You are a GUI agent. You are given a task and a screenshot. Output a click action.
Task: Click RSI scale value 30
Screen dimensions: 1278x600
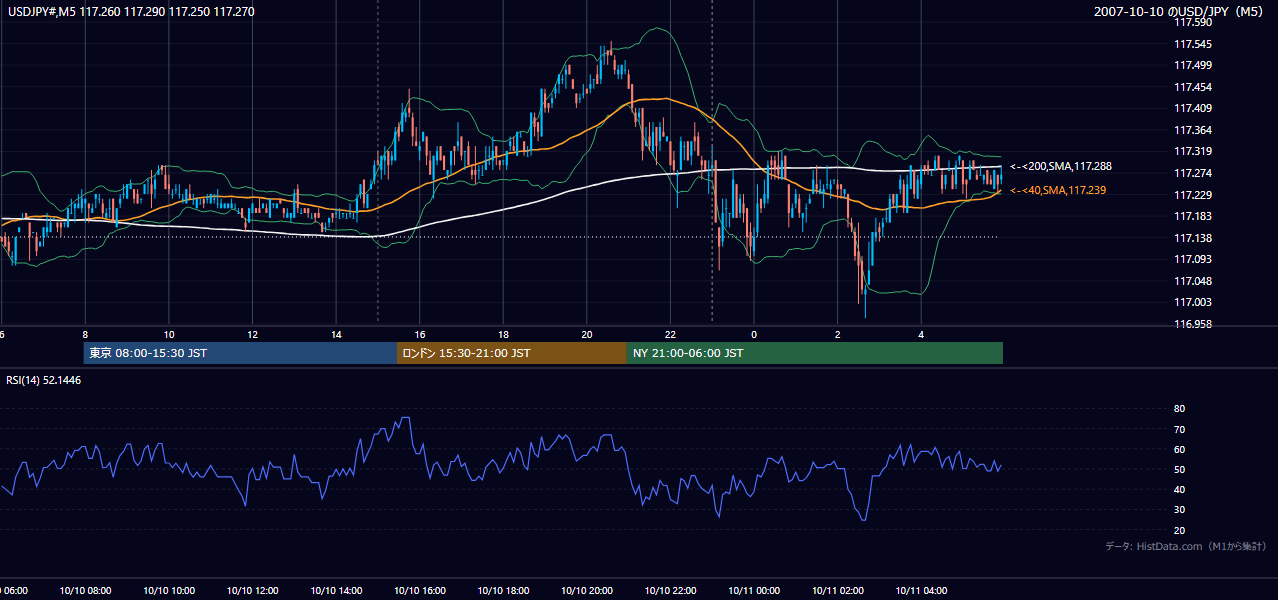(x=1180, y=510)
